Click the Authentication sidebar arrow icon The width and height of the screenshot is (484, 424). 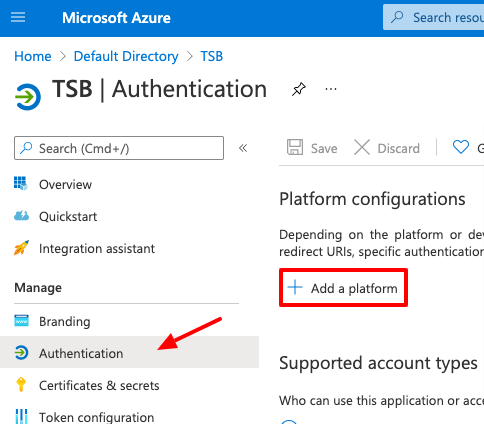pyautogui.click(x=21, y=353)
